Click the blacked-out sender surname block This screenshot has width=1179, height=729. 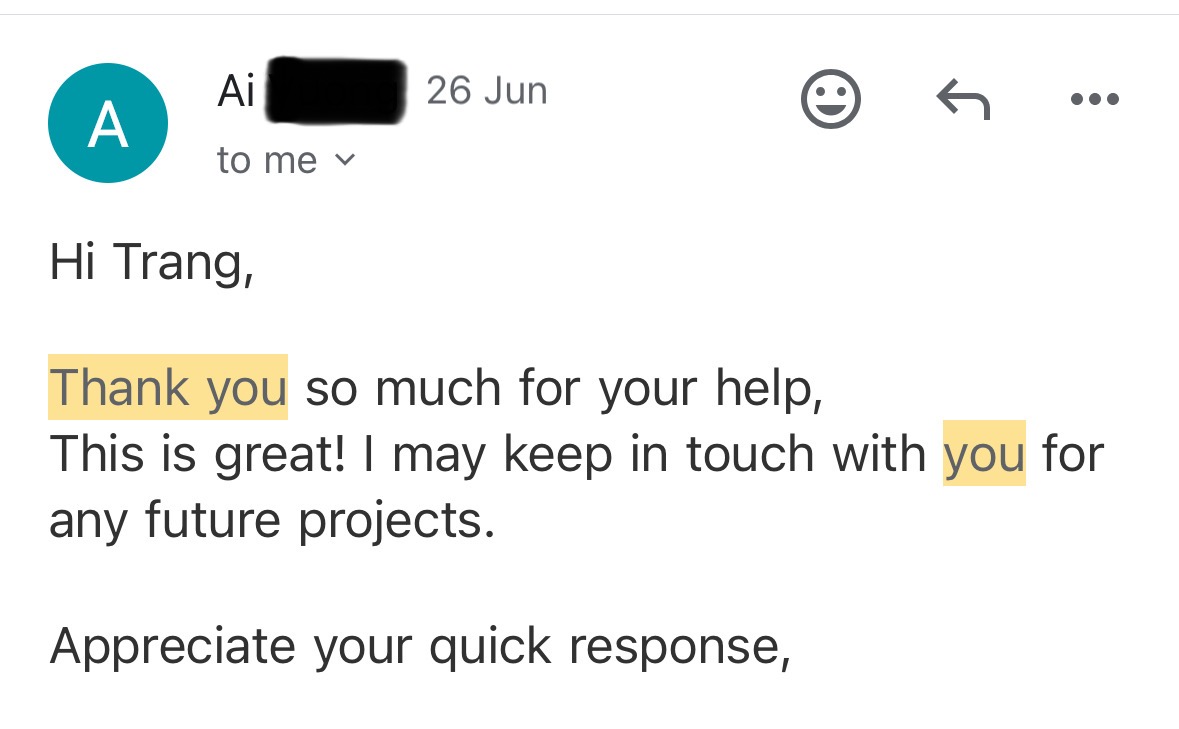(x=336, y=90)
